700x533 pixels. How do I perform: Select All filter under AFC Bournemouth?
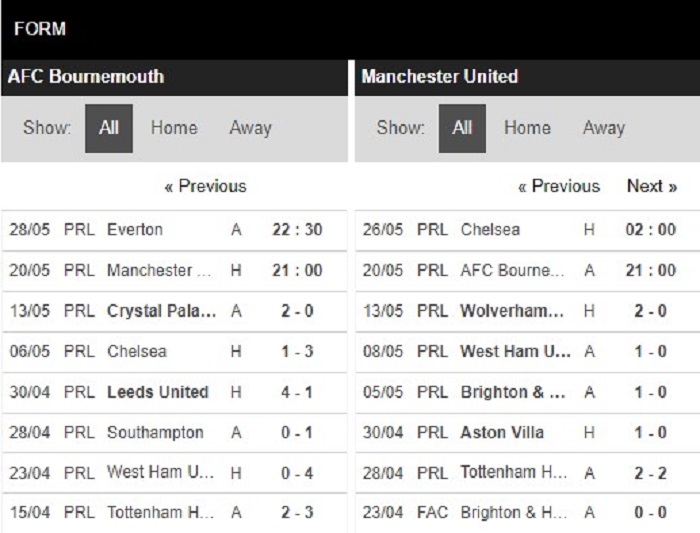(109, 129)
